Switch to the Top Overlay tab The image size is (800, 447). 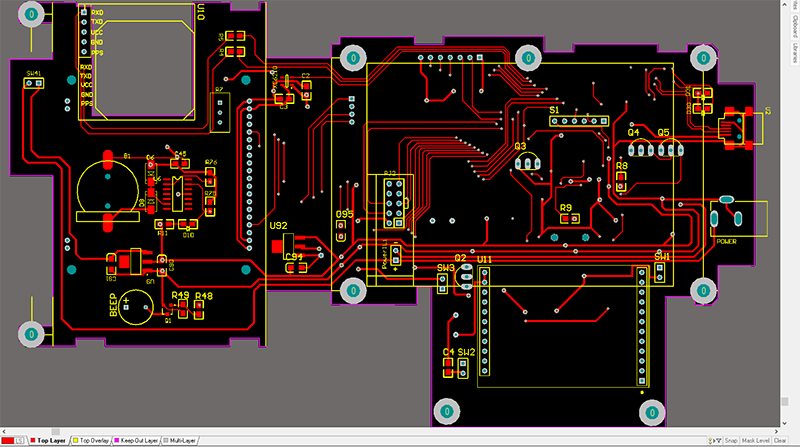[x=91, y=440]
